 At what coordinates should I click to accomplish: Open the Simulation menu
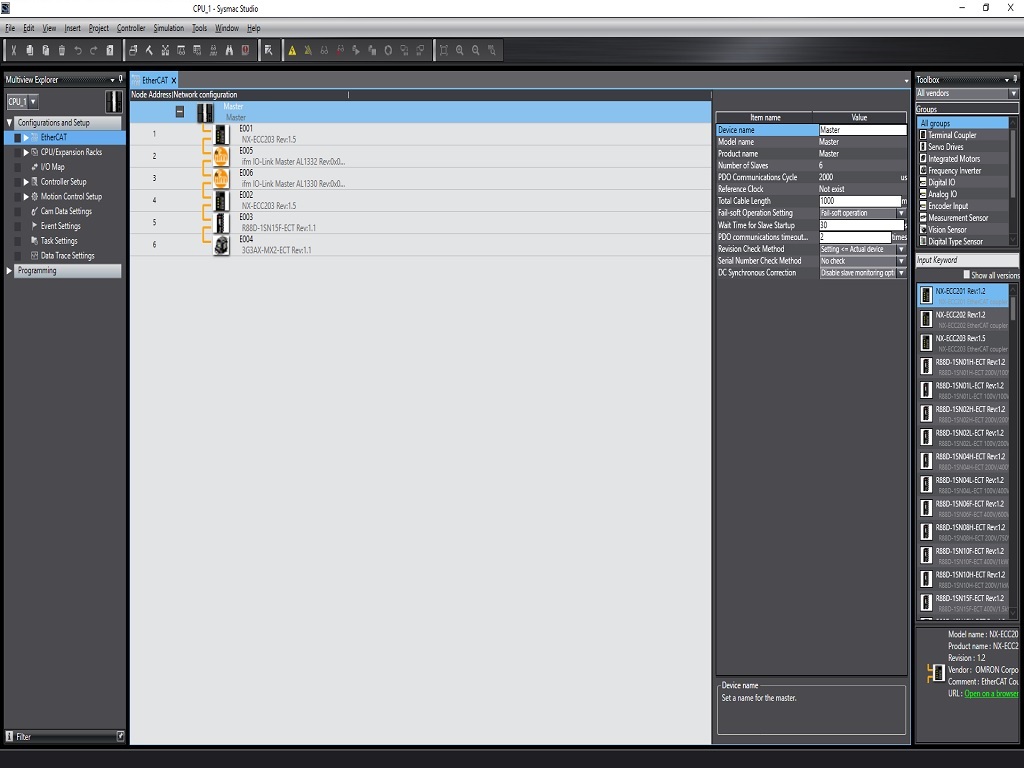coord(168,28)
